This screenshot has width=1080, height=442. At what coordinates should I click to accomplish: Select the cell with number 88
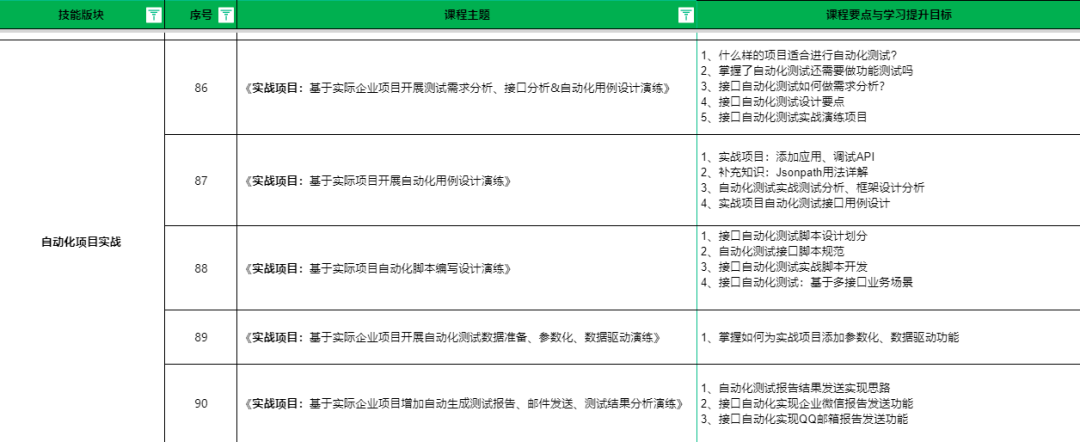(x=201, y=268)
